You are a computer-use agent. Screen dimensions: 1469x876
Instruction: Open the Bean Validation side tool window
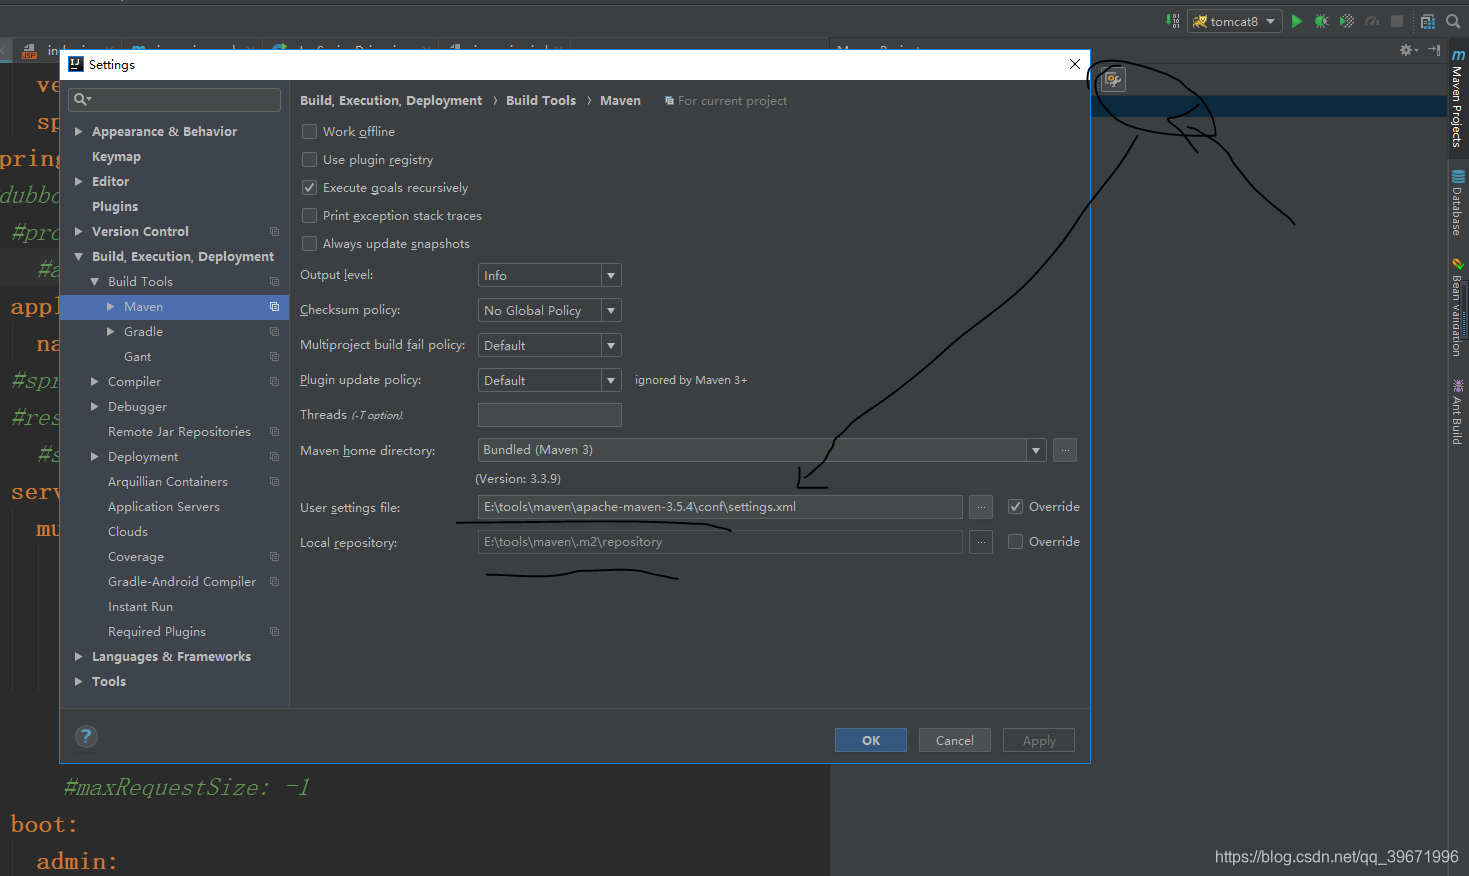pos(1458,307)
